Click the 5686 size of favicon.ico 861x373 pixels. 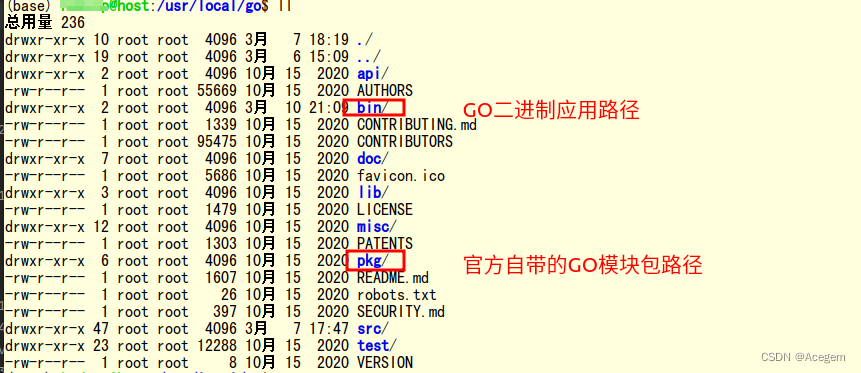click(x=221, y=176)
